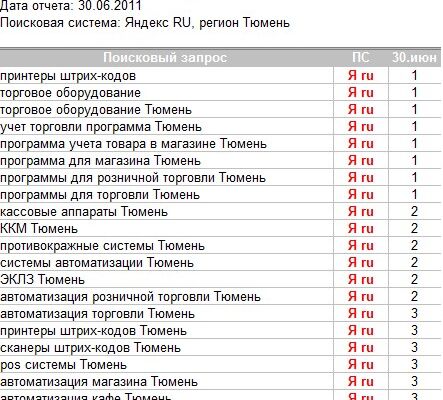Click the 'кассовые аппараты Тюмень' query
The image size is (443, 400).
point(84,212)
